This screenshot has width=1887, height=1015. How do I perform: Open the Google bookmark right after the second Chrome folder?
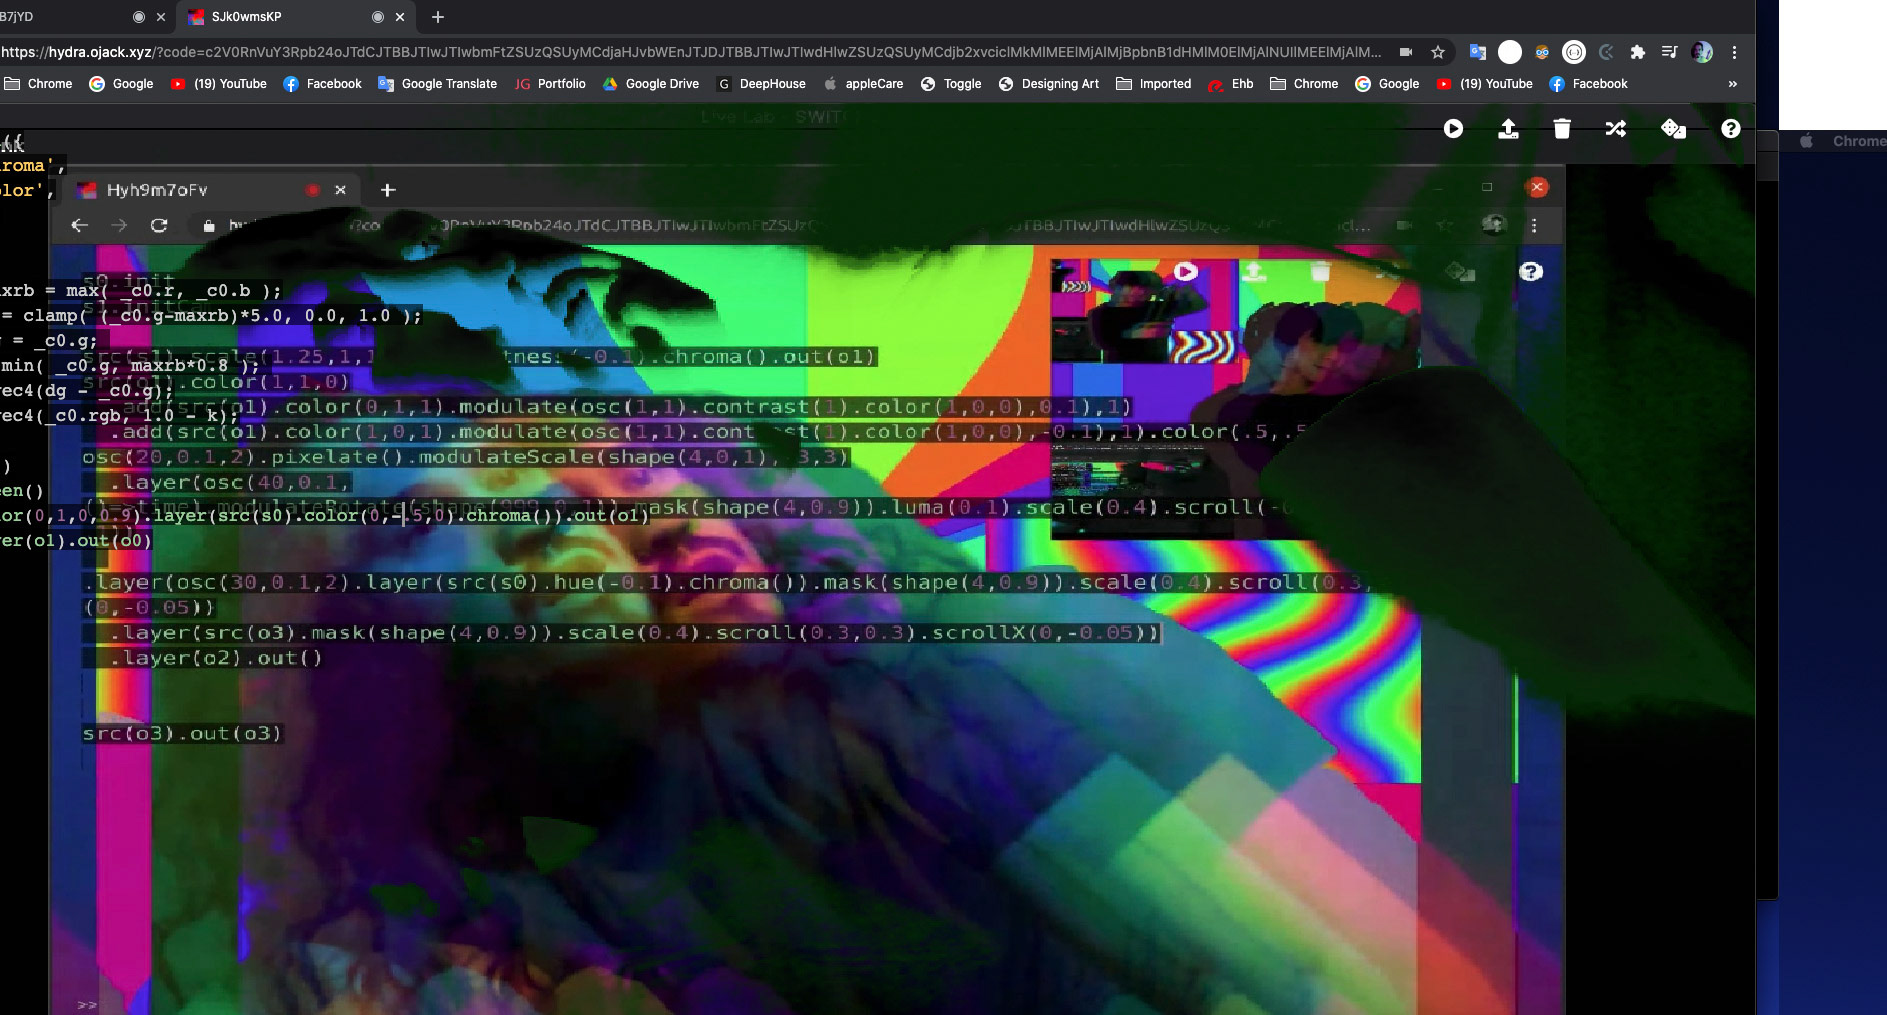pyautogui.click(x=1387, y=84)
